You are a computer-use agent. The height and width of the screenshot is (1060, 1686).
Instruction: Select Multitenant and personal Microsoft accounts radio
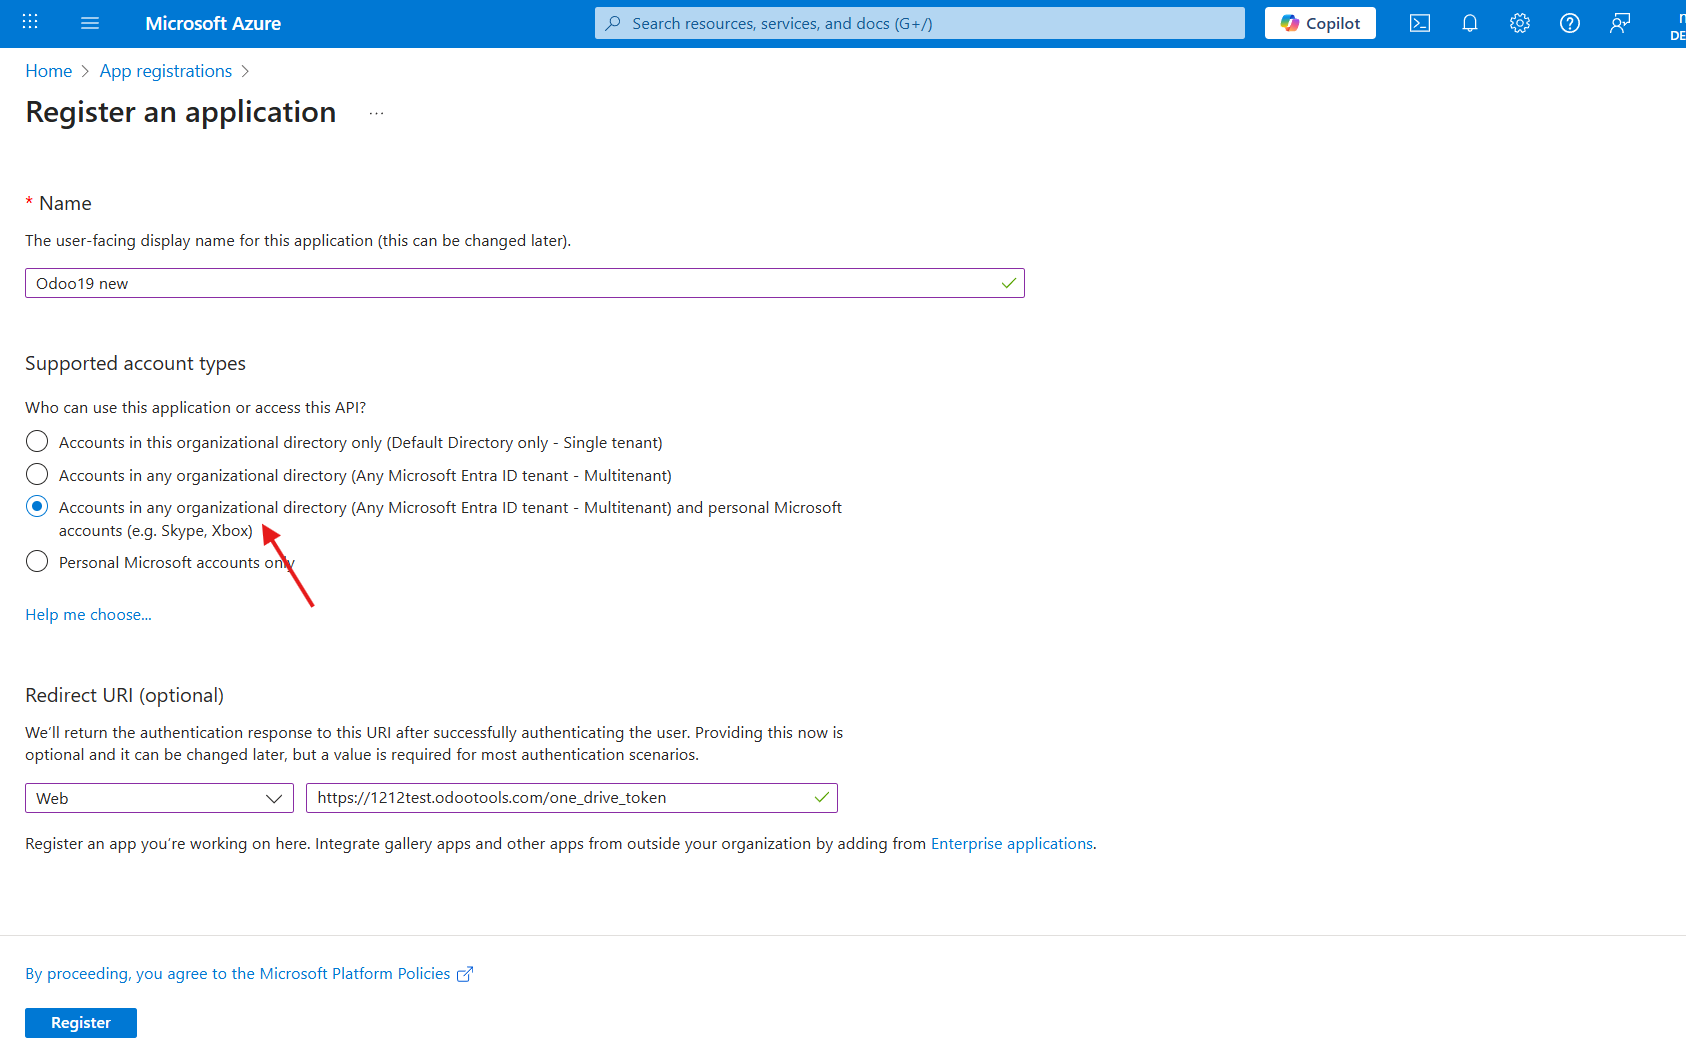pos(37,506)
